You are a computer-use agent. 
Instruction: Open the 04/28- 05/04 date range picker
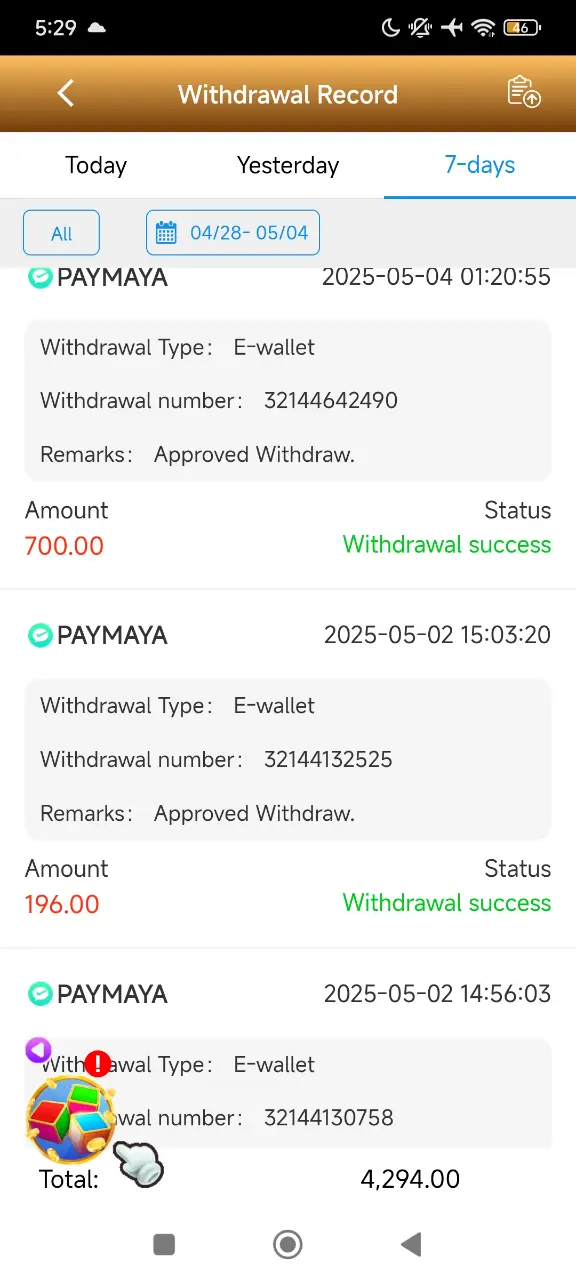(233, 233)
